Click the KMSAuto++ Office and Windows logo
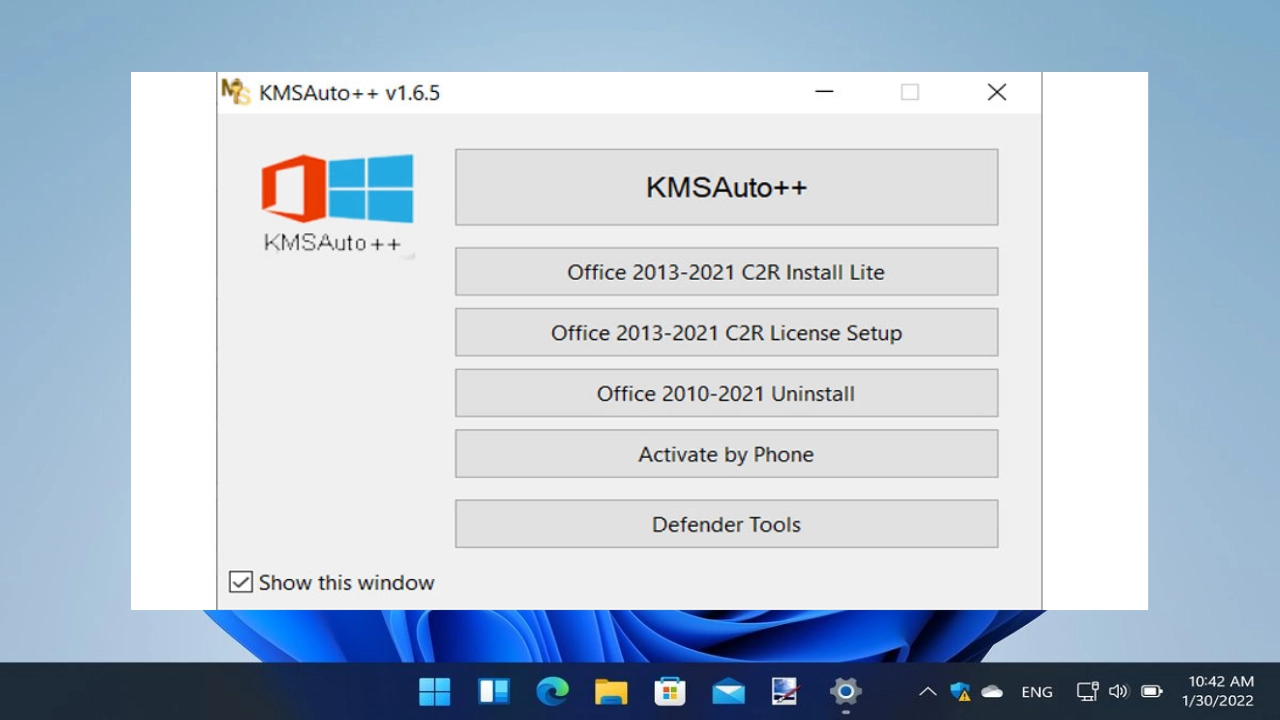 tap(337, 203)
